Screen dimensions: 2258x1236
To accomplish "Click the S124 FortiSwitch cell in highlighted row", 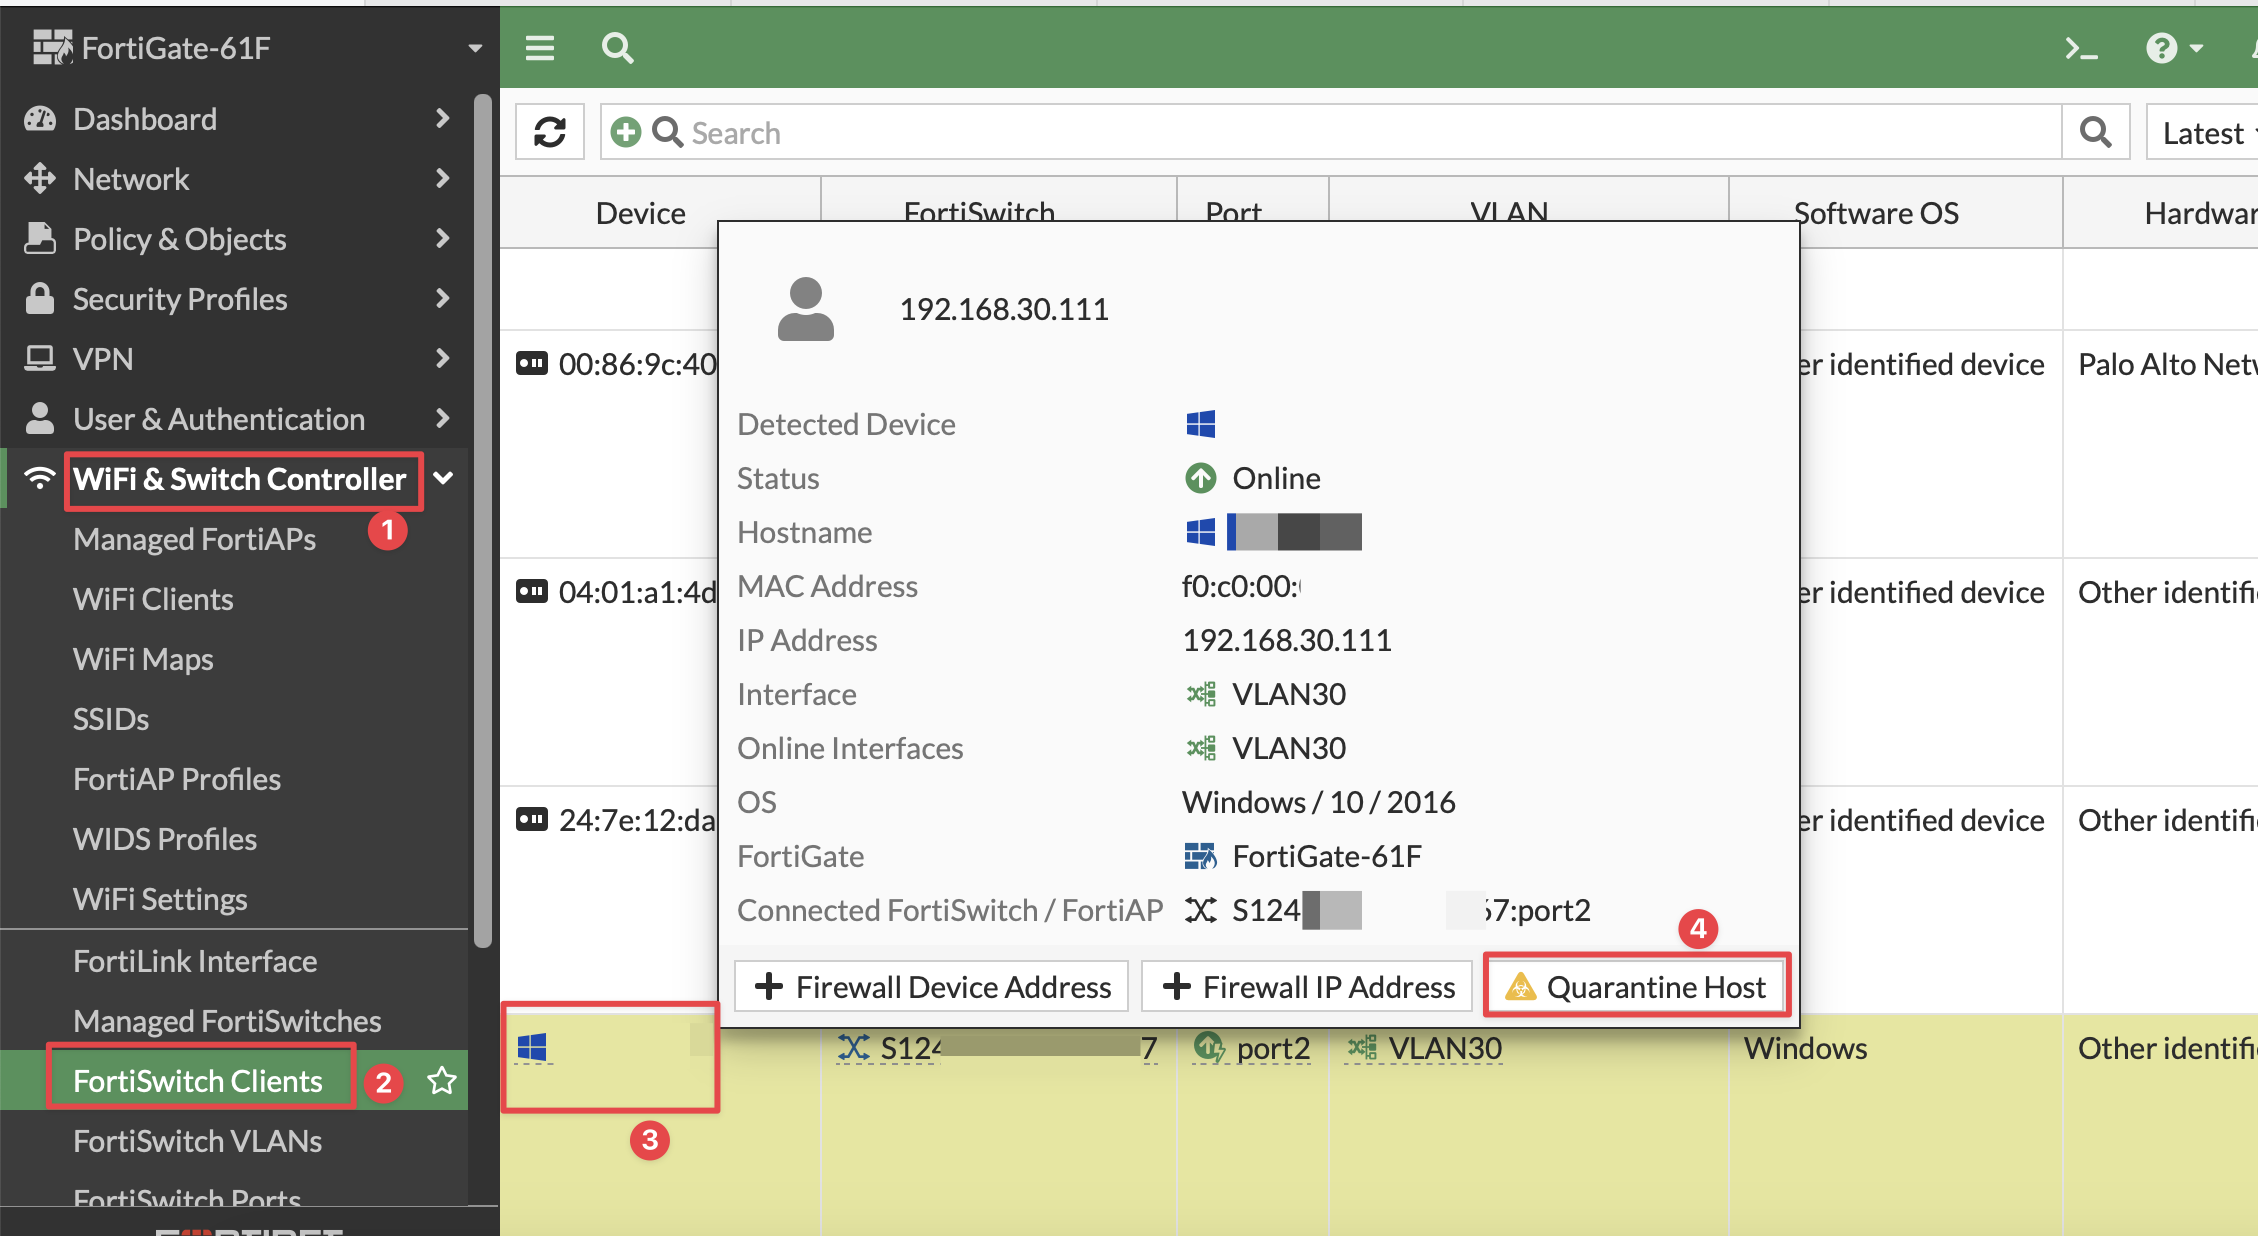I will coord(997,1048).
